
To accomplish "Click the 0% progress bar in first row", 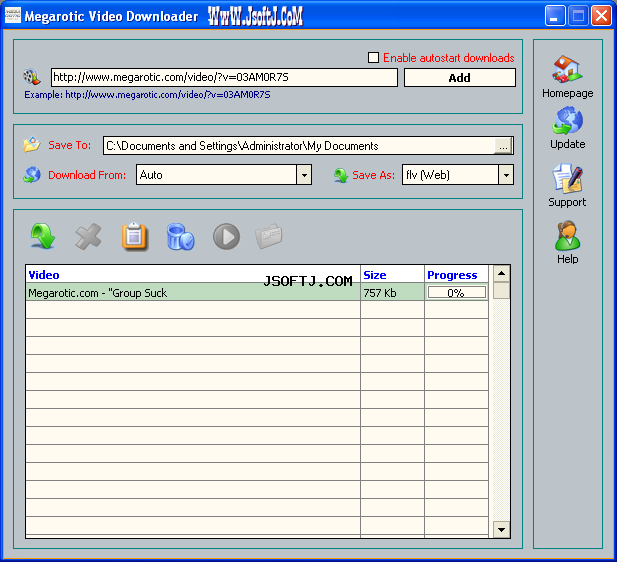I will point(456,292).
